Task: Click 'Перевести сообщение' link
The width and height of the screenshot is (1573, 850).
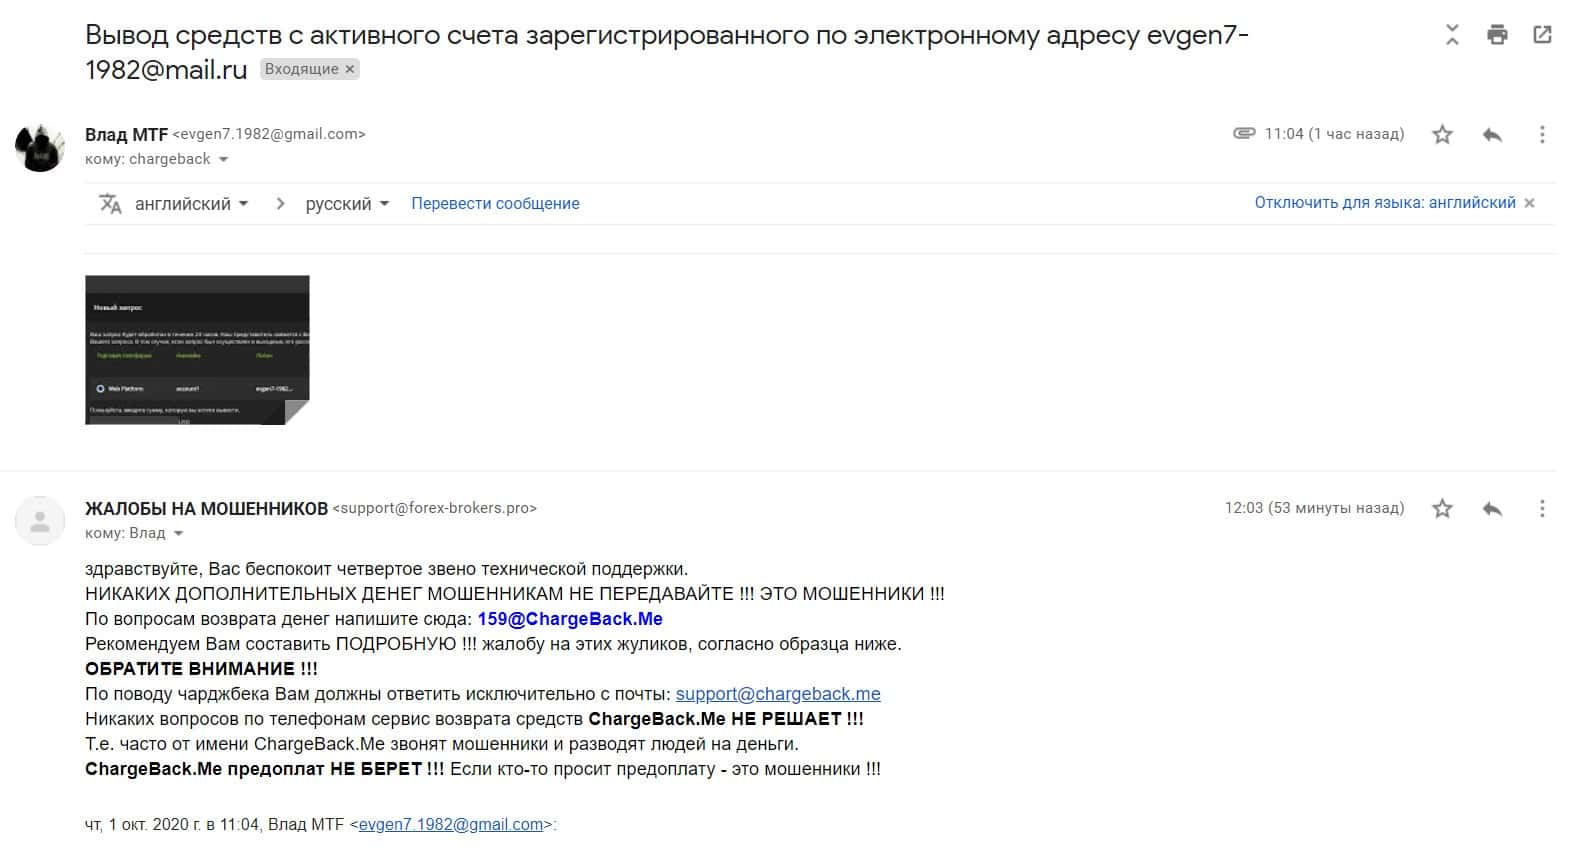Action: click(x=495, y=204)
